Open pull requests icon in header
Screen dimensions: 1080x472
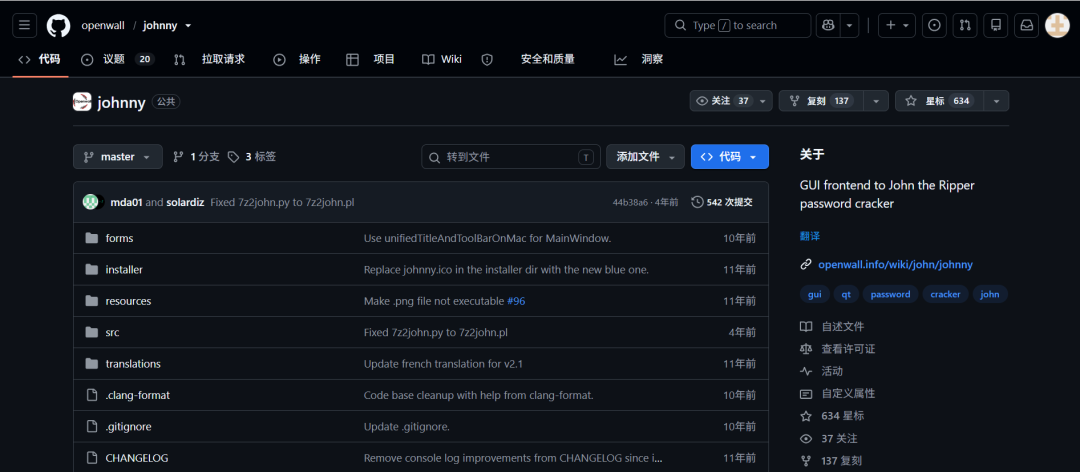965,25
